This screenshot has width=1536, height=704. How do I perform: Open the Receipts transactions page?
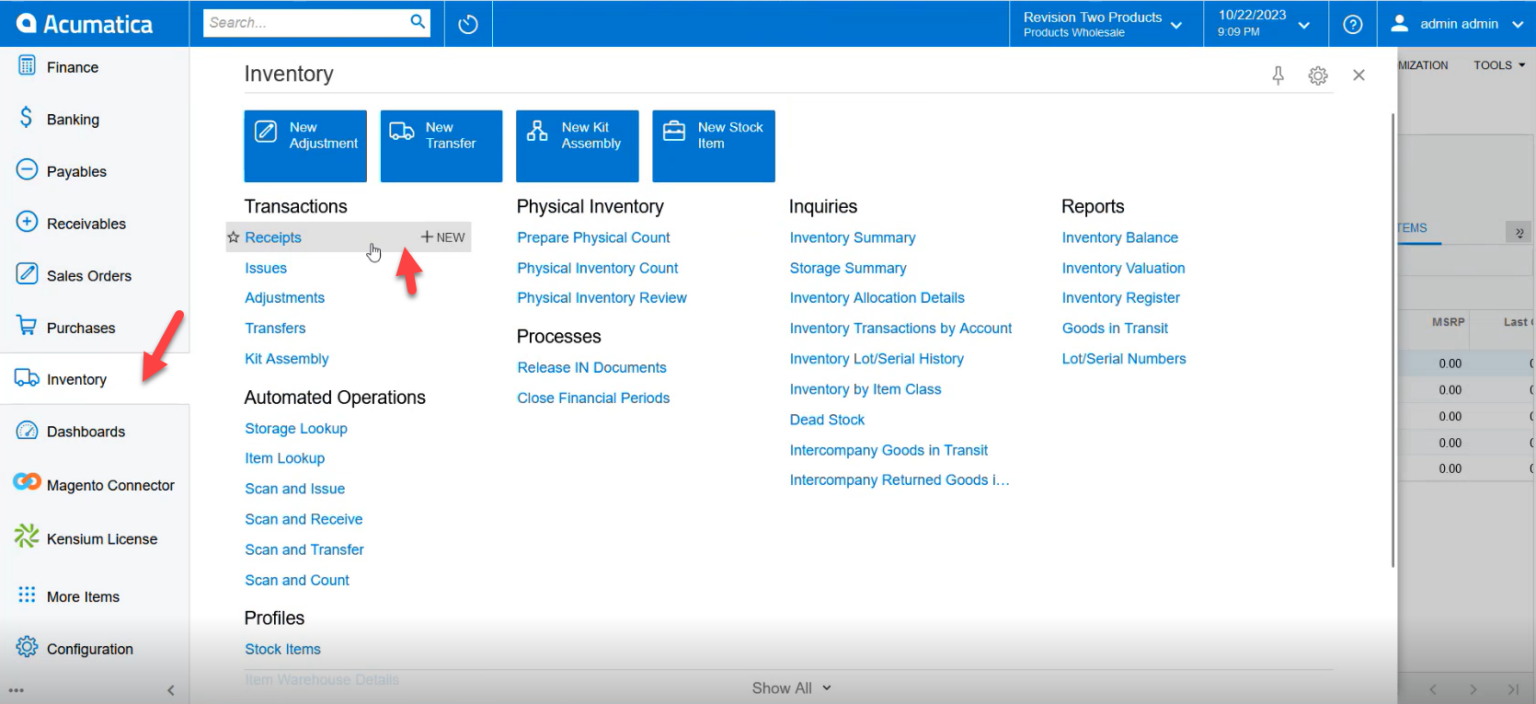pos(273,237)
